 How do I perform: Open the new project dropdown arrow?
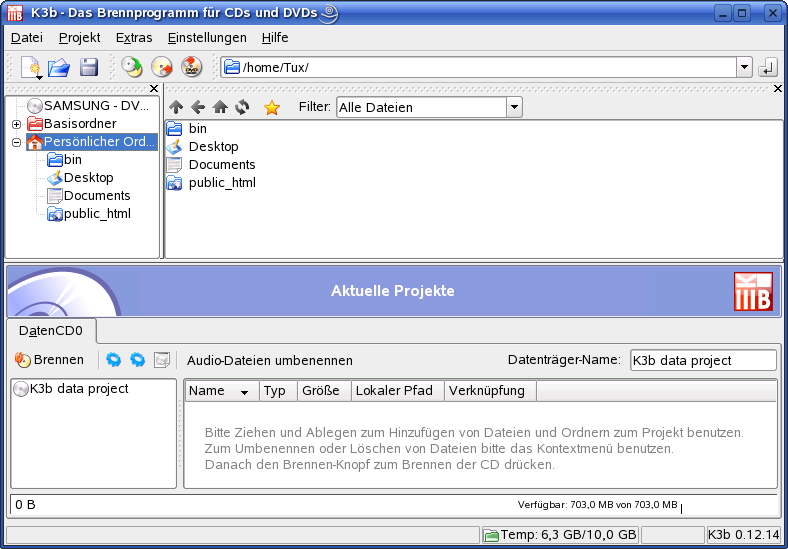pos(38,76)
